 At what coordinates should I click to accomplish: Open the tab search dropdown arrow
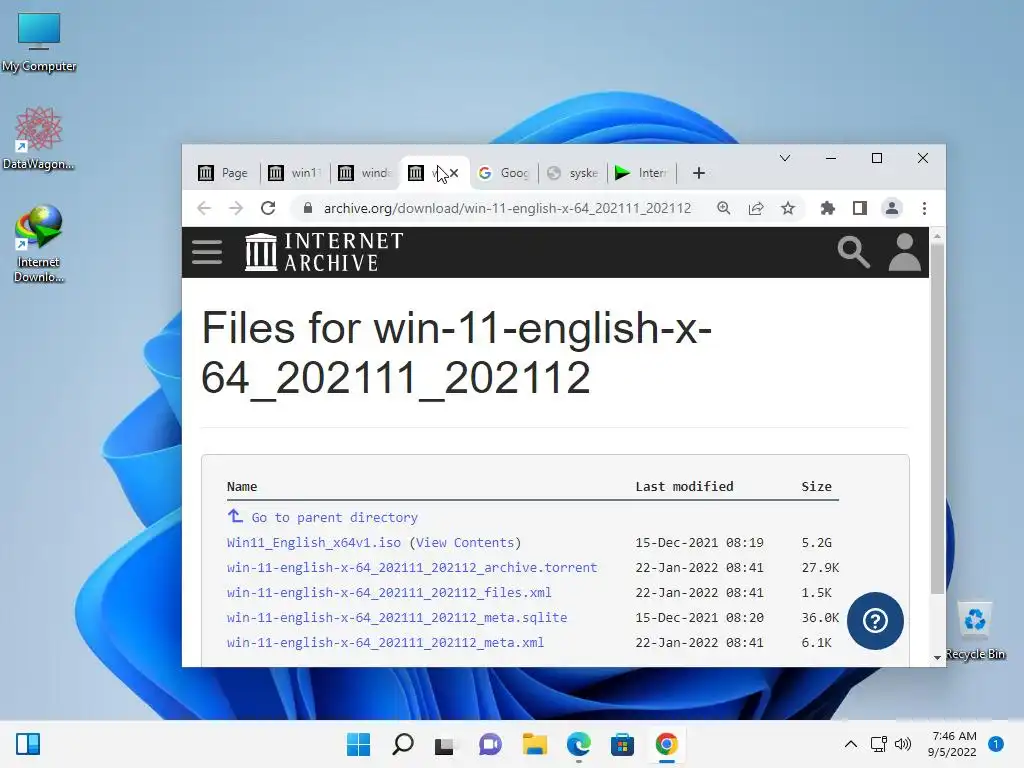click(785, 158)
